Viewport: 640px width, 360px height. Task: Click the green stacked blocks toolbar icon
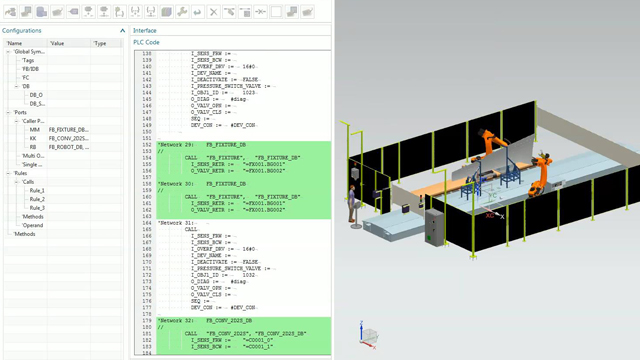click(166, 12)
